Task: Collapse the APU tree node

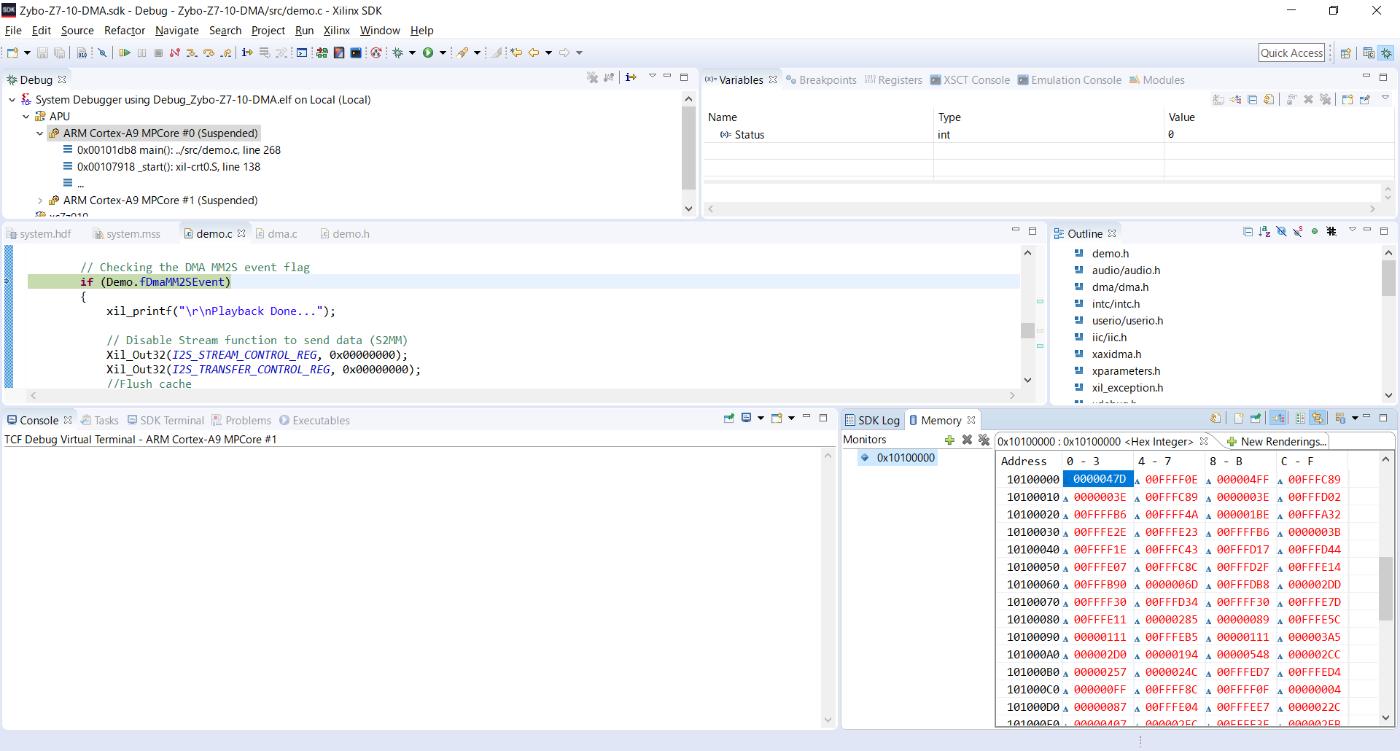Action: coord(26,116)
